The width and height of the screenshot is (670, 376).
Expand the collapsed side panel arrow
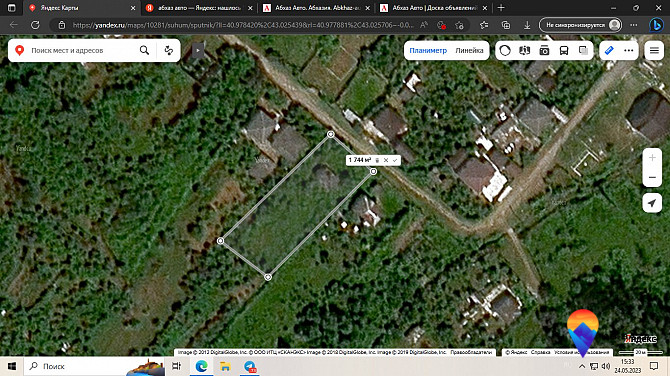[197, 50]
